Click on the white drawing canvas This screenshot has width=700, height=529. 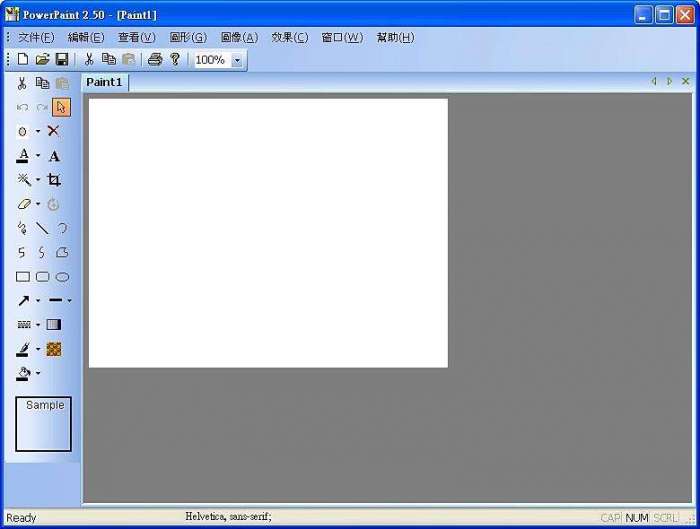[268, 233]
